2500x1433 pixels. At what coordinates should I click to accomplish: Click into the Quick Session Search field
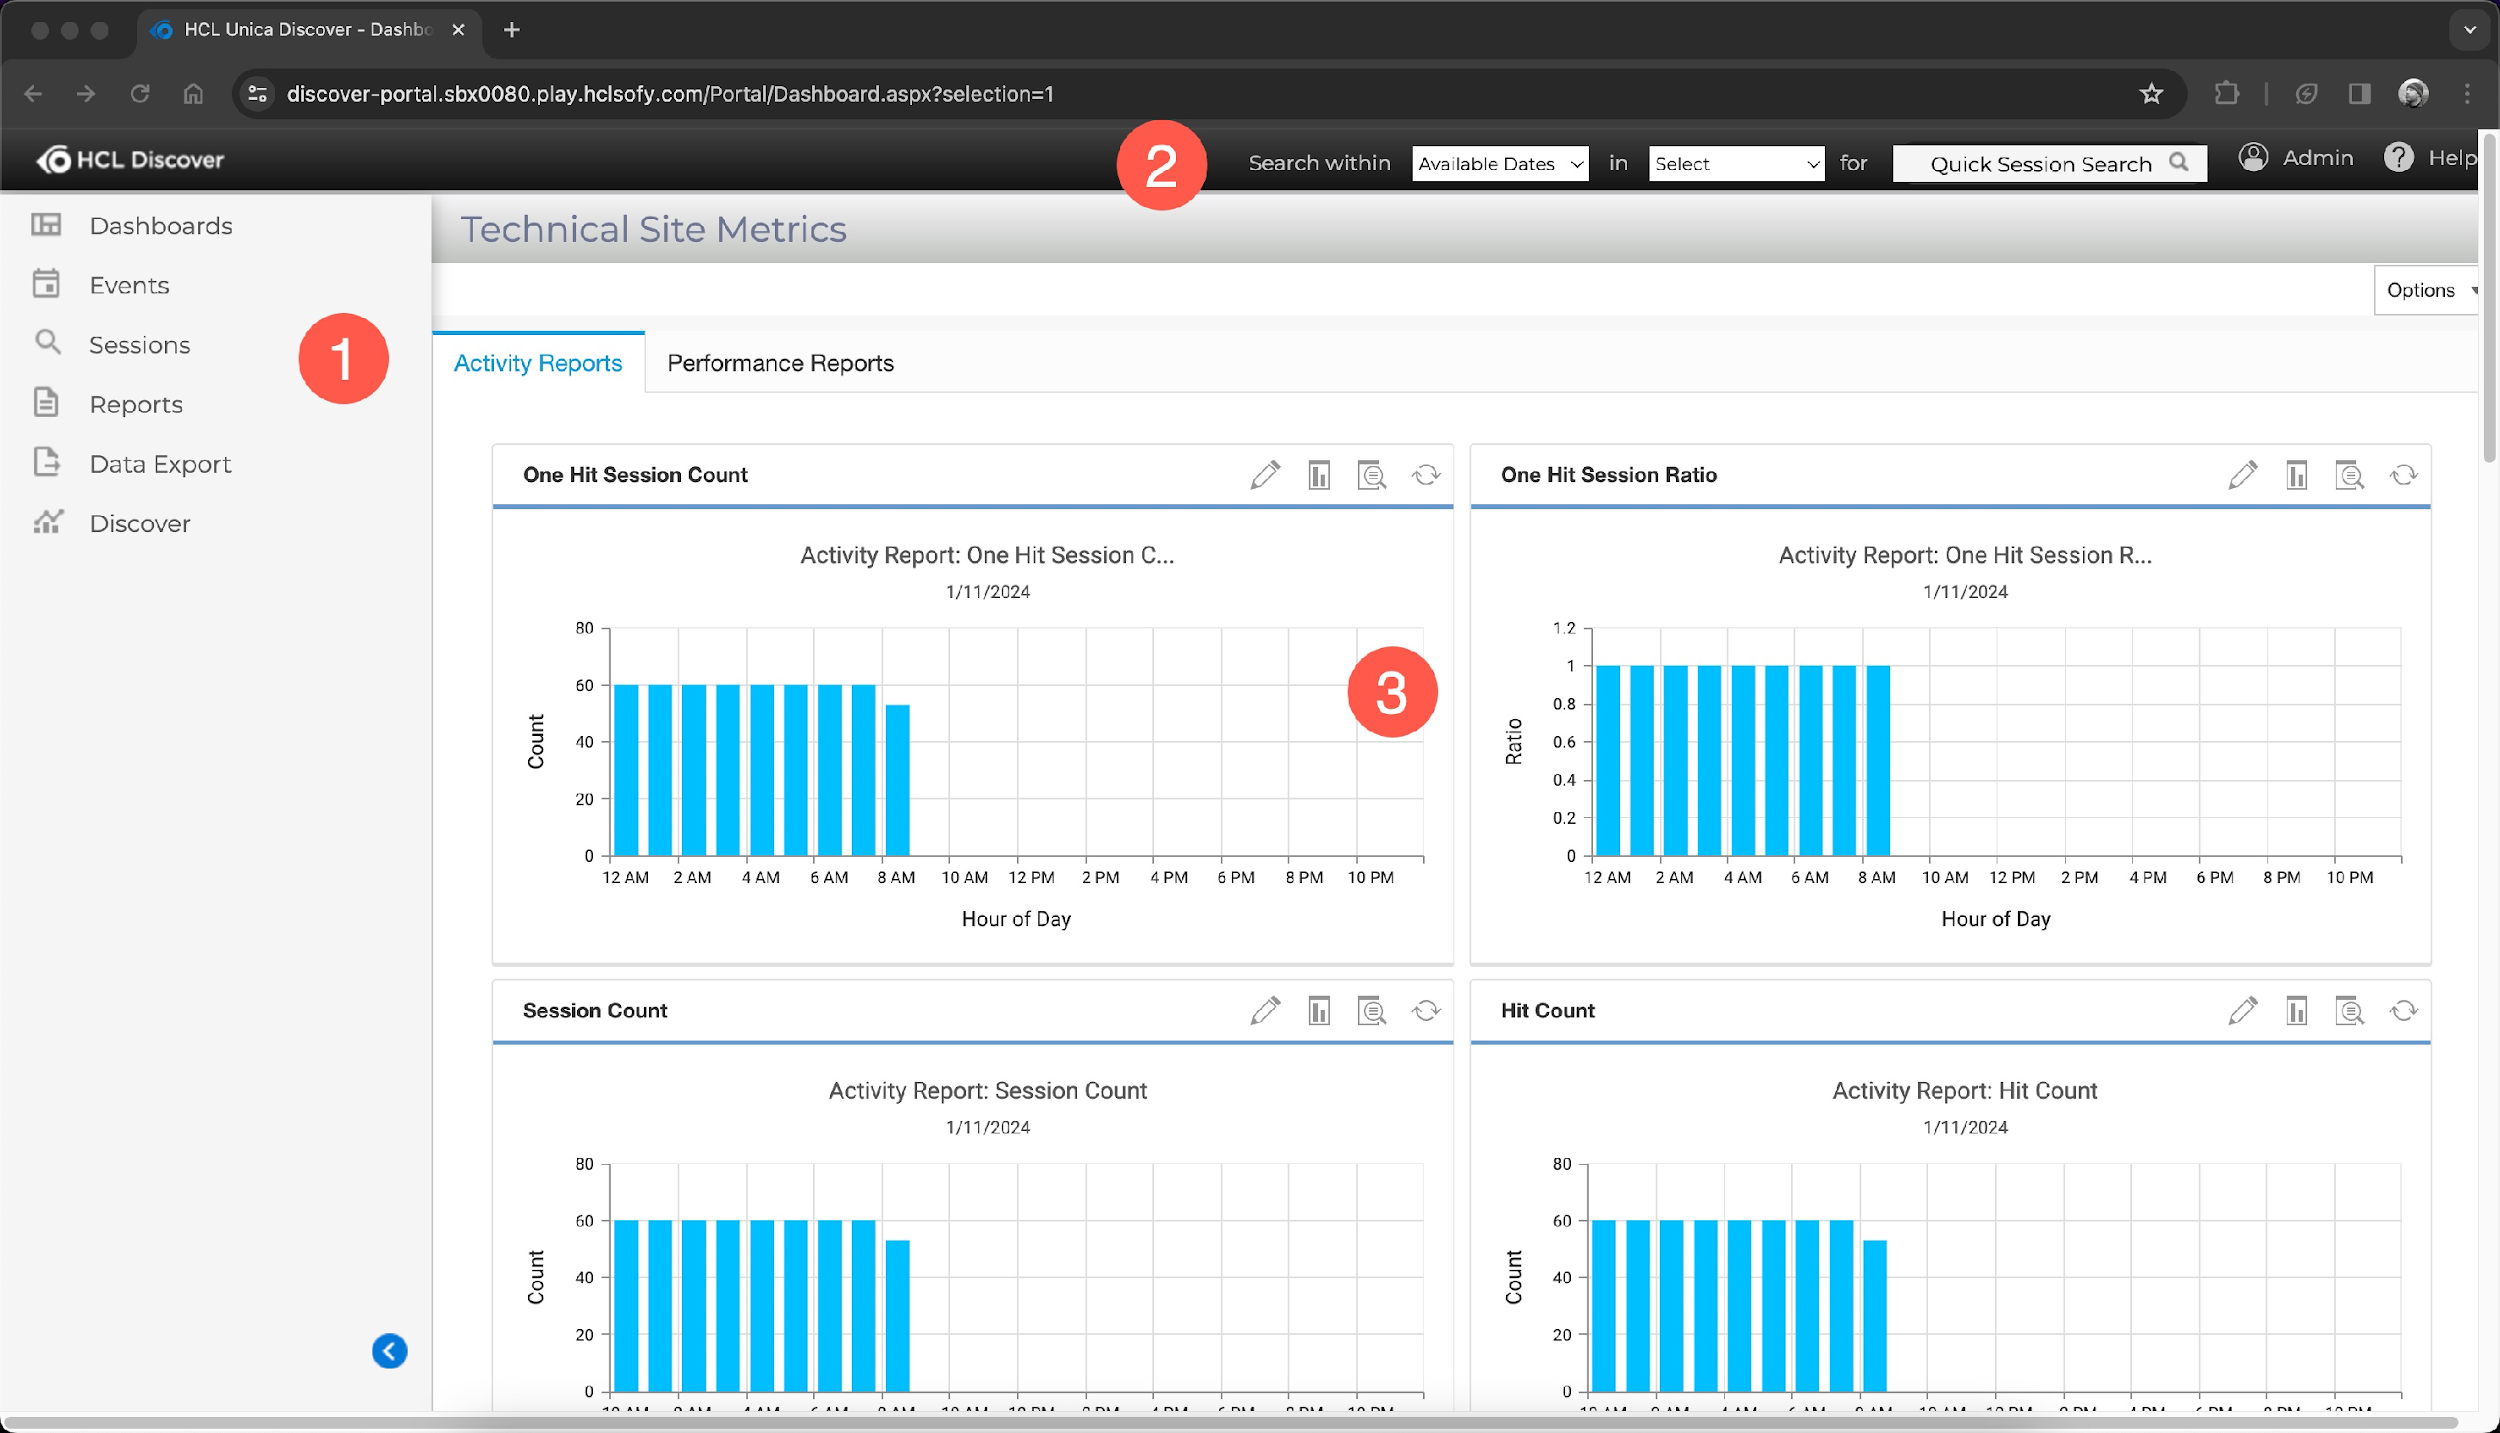coord(2038,164)
